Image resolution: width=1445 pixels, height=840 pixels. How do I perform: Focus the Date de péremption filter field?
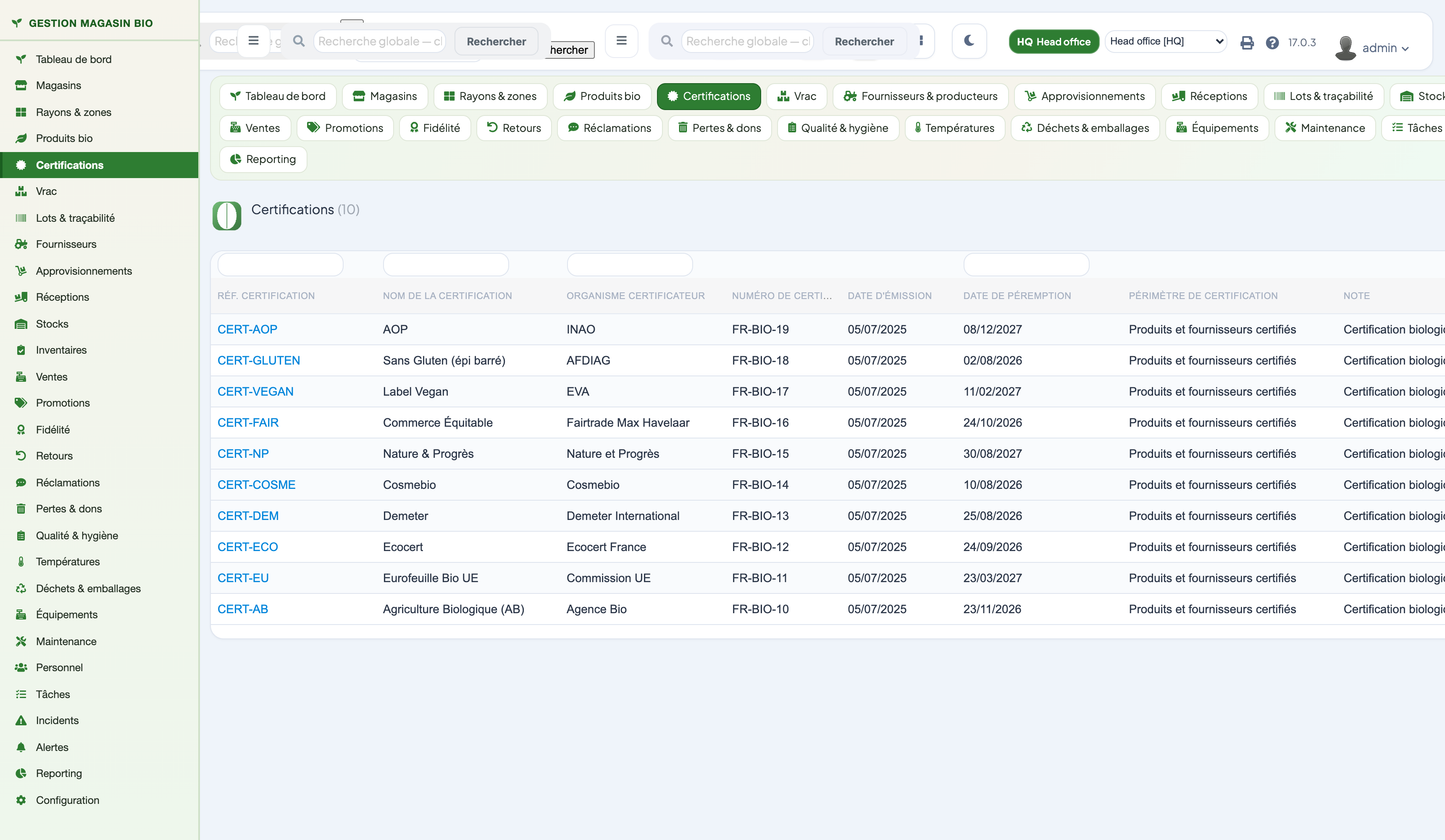[1026, 265]
